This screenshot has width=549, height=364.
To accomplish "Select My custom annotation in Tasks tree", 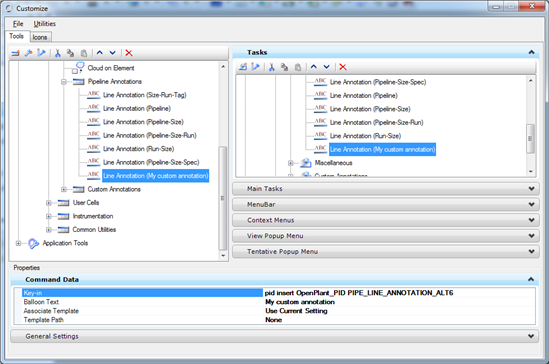I will [x=382, y=149].
